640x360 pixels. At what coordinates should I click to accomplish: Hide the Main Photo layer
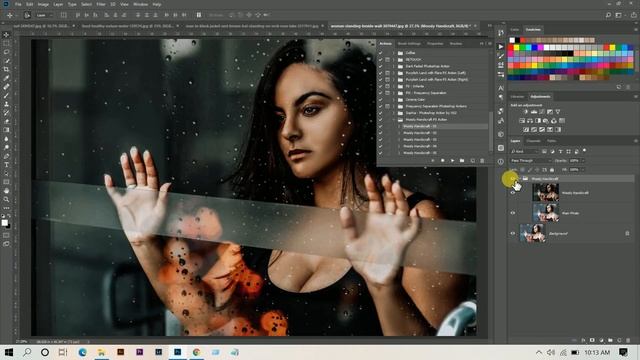tap(513, 213)
